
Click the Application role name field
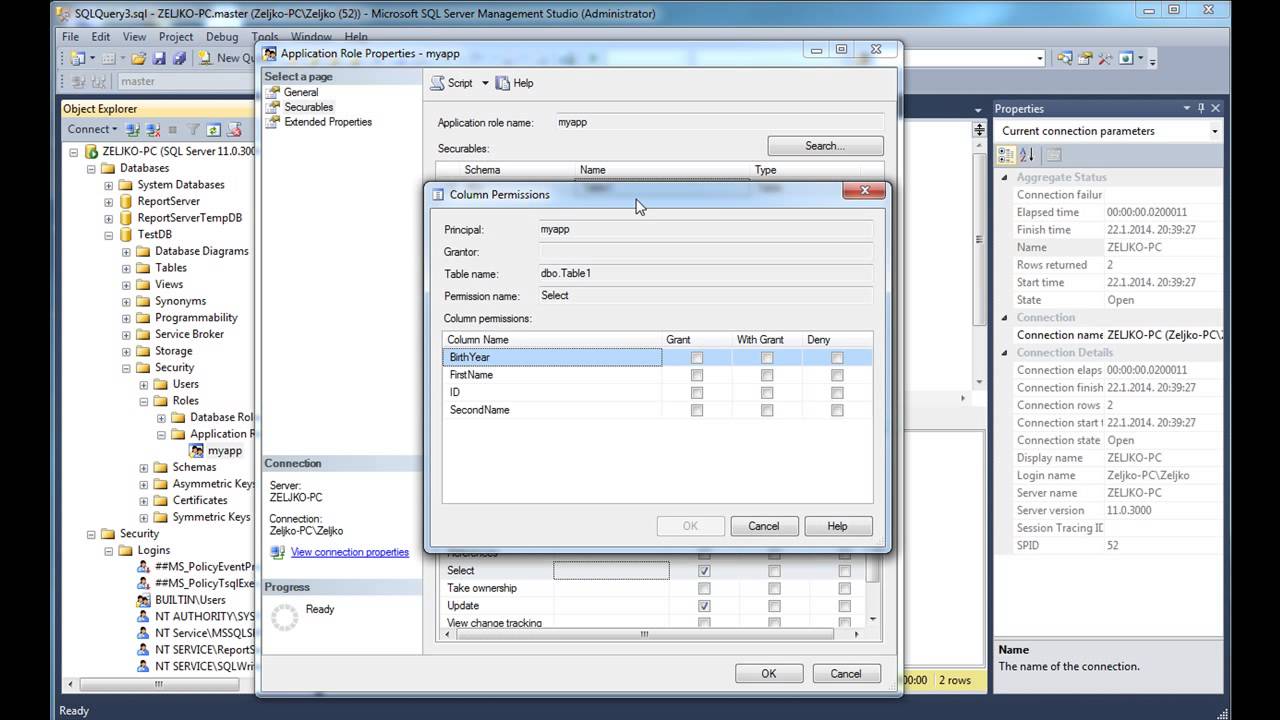coord(719,123)
